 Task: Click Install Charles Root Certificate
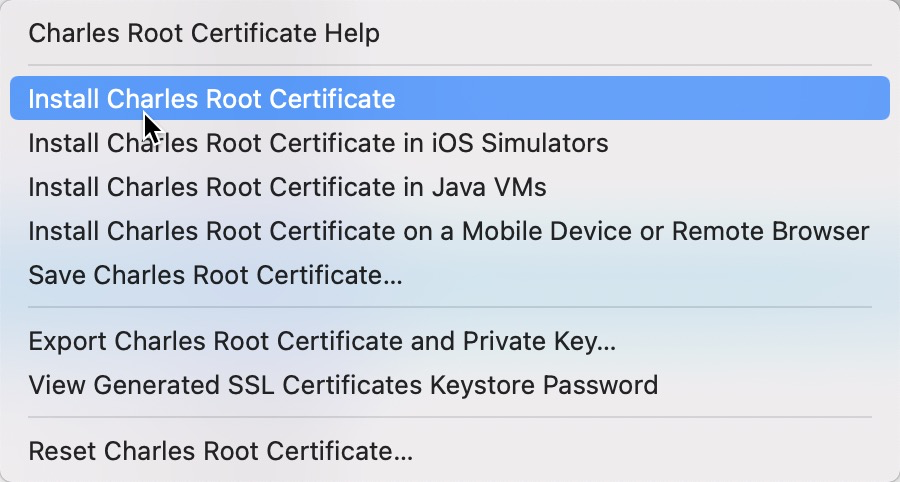pyautogui.click(x=212, y=99)
